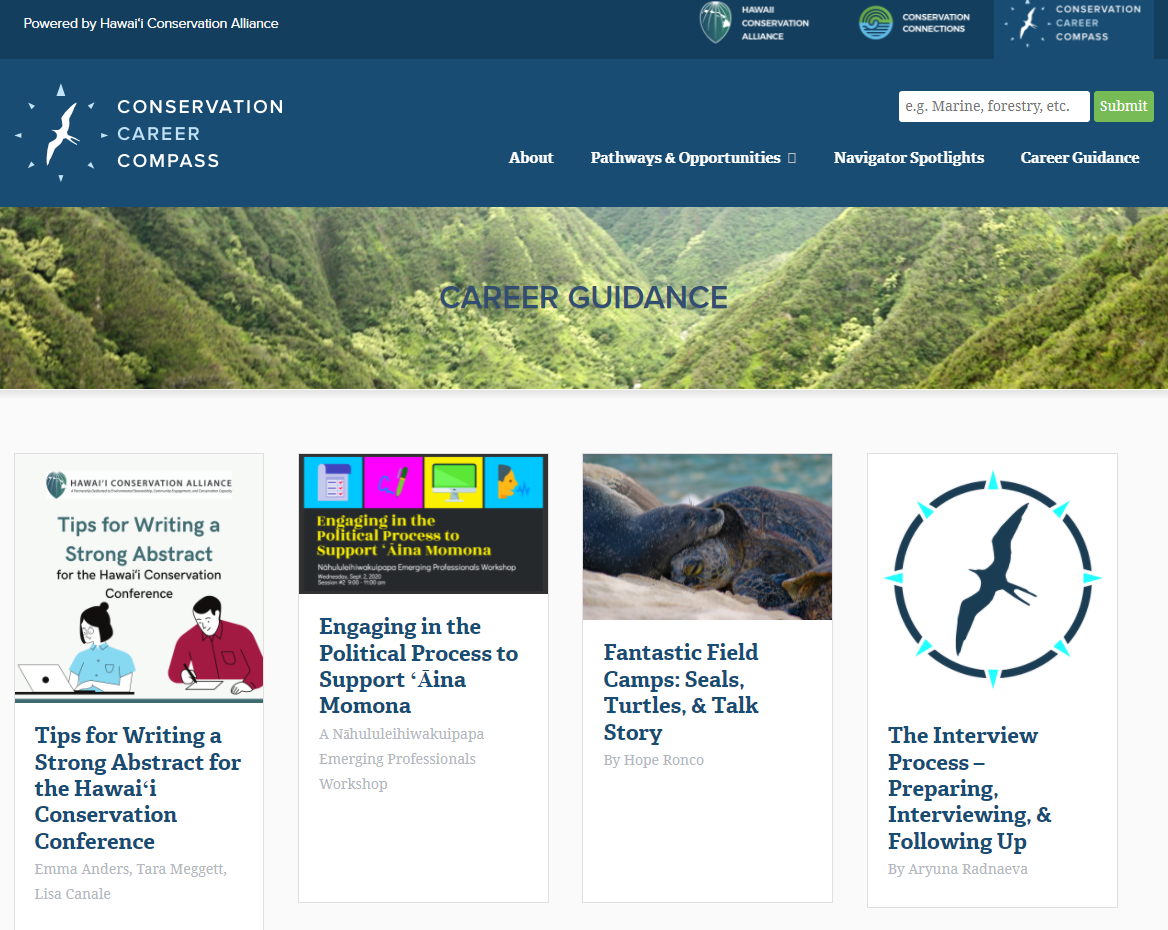
Task: Expand the Pathways & Opportunities dropdown arrow
Action: 792,158
